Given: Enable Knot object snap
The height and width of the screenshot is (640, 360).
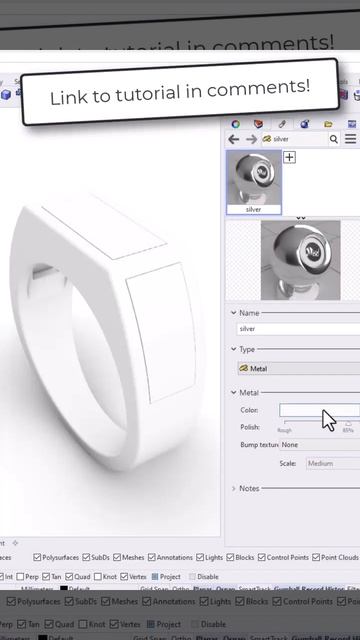Looking at the screenshot, I should (x=98, y=577).
